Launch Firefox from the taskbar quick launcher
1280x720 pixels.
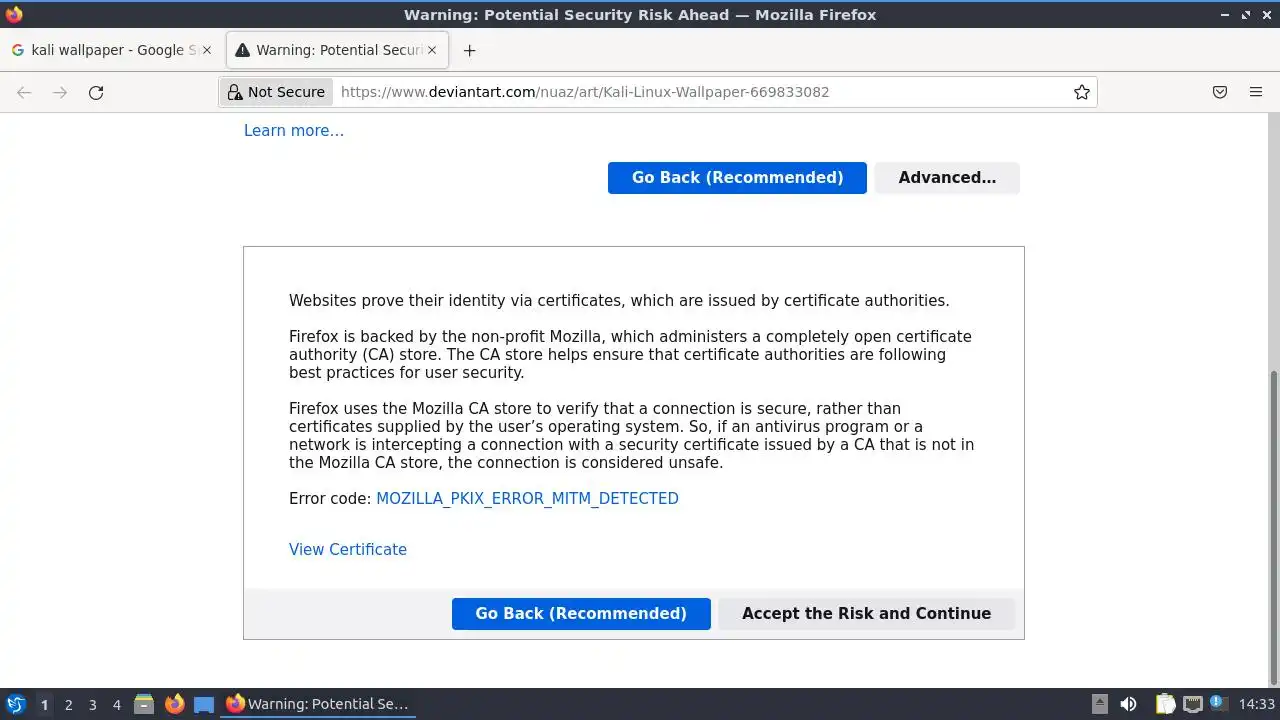click(174, 704)
